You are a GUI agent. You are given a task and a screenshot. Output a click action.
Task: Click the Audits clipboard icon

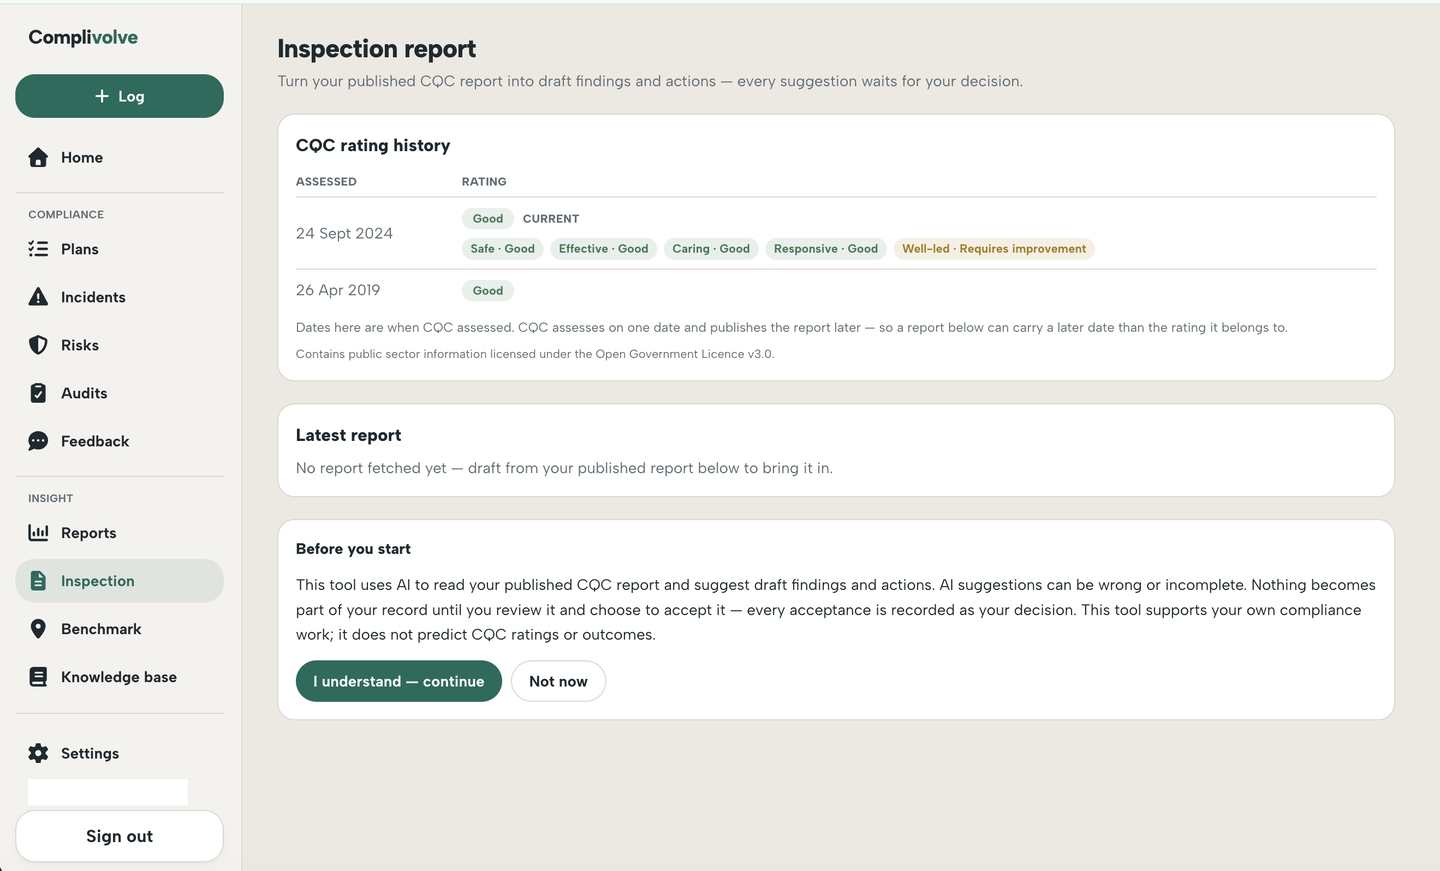pos(38,393)
